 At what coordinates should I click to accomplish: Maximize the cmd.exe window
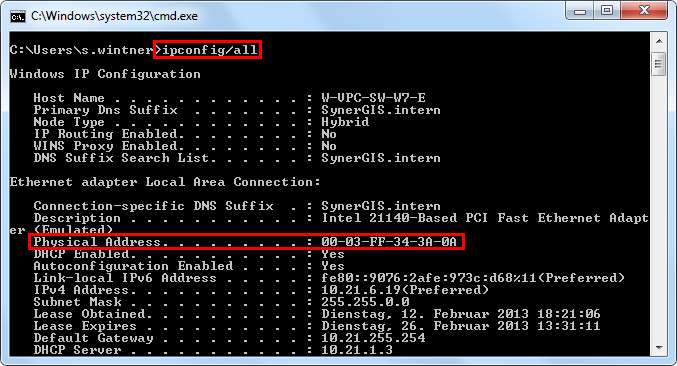point(607,10)
